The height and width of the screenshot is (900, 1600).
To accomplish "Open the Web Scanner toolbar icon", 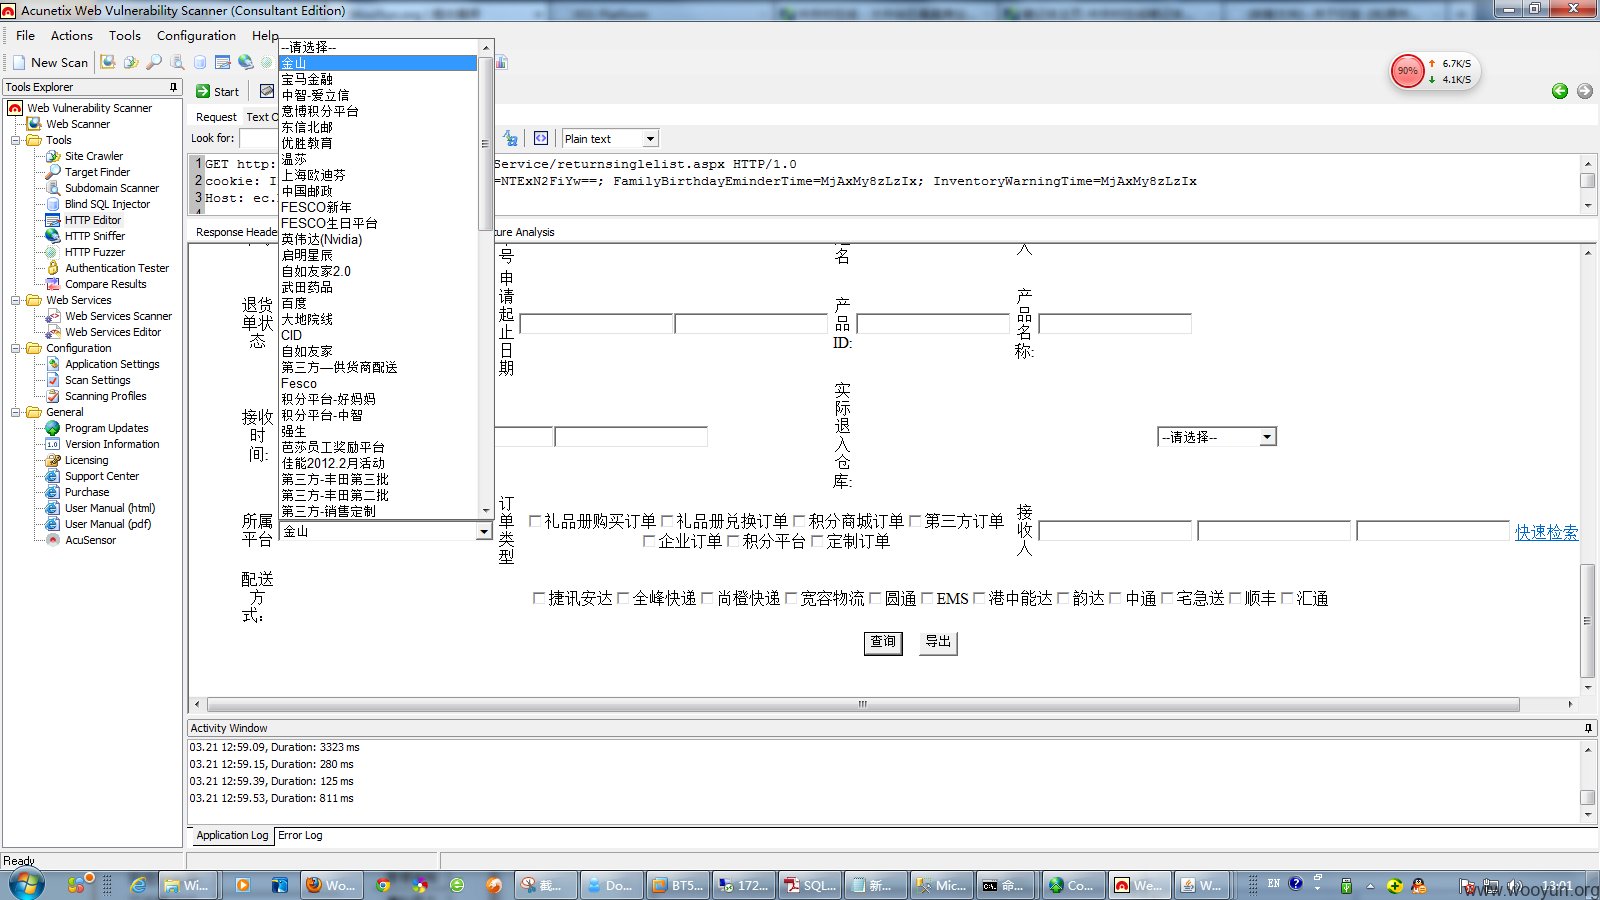I will click(x=108, y=62).
